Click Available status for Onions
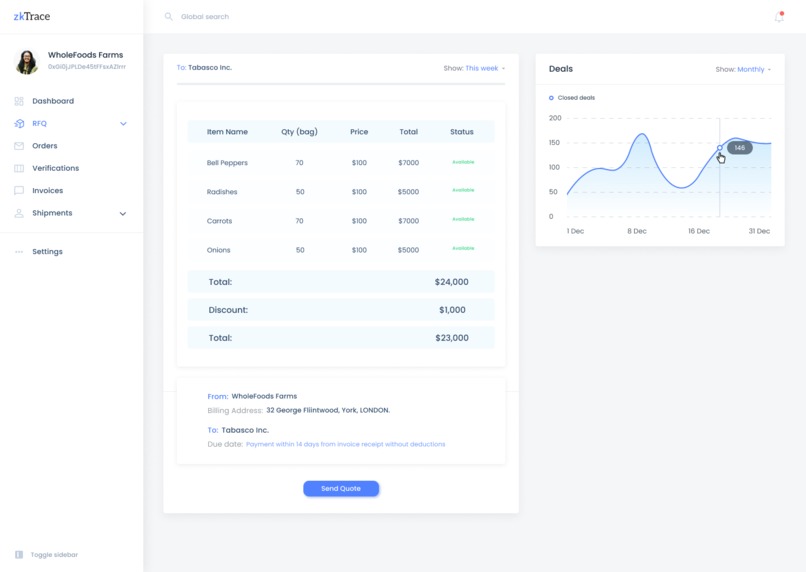The image size is (806, 572). click(463, 248)
